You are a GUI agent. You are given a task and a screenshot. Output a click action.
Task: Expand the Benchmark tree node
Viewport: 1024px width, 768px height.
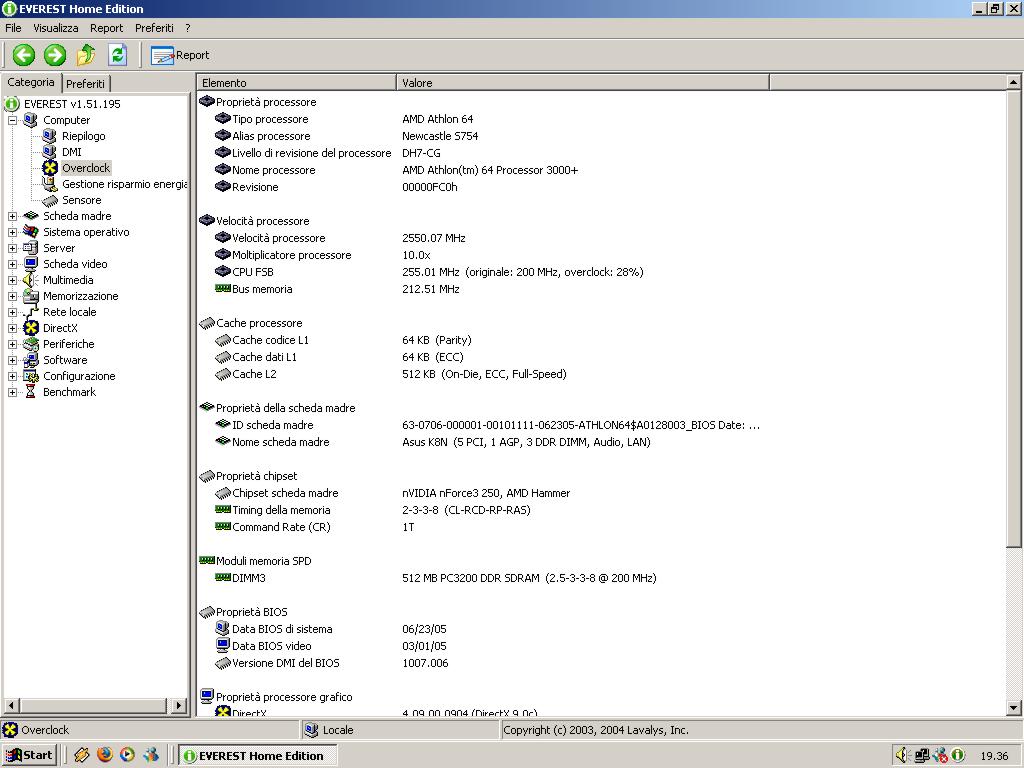point(12,392)
